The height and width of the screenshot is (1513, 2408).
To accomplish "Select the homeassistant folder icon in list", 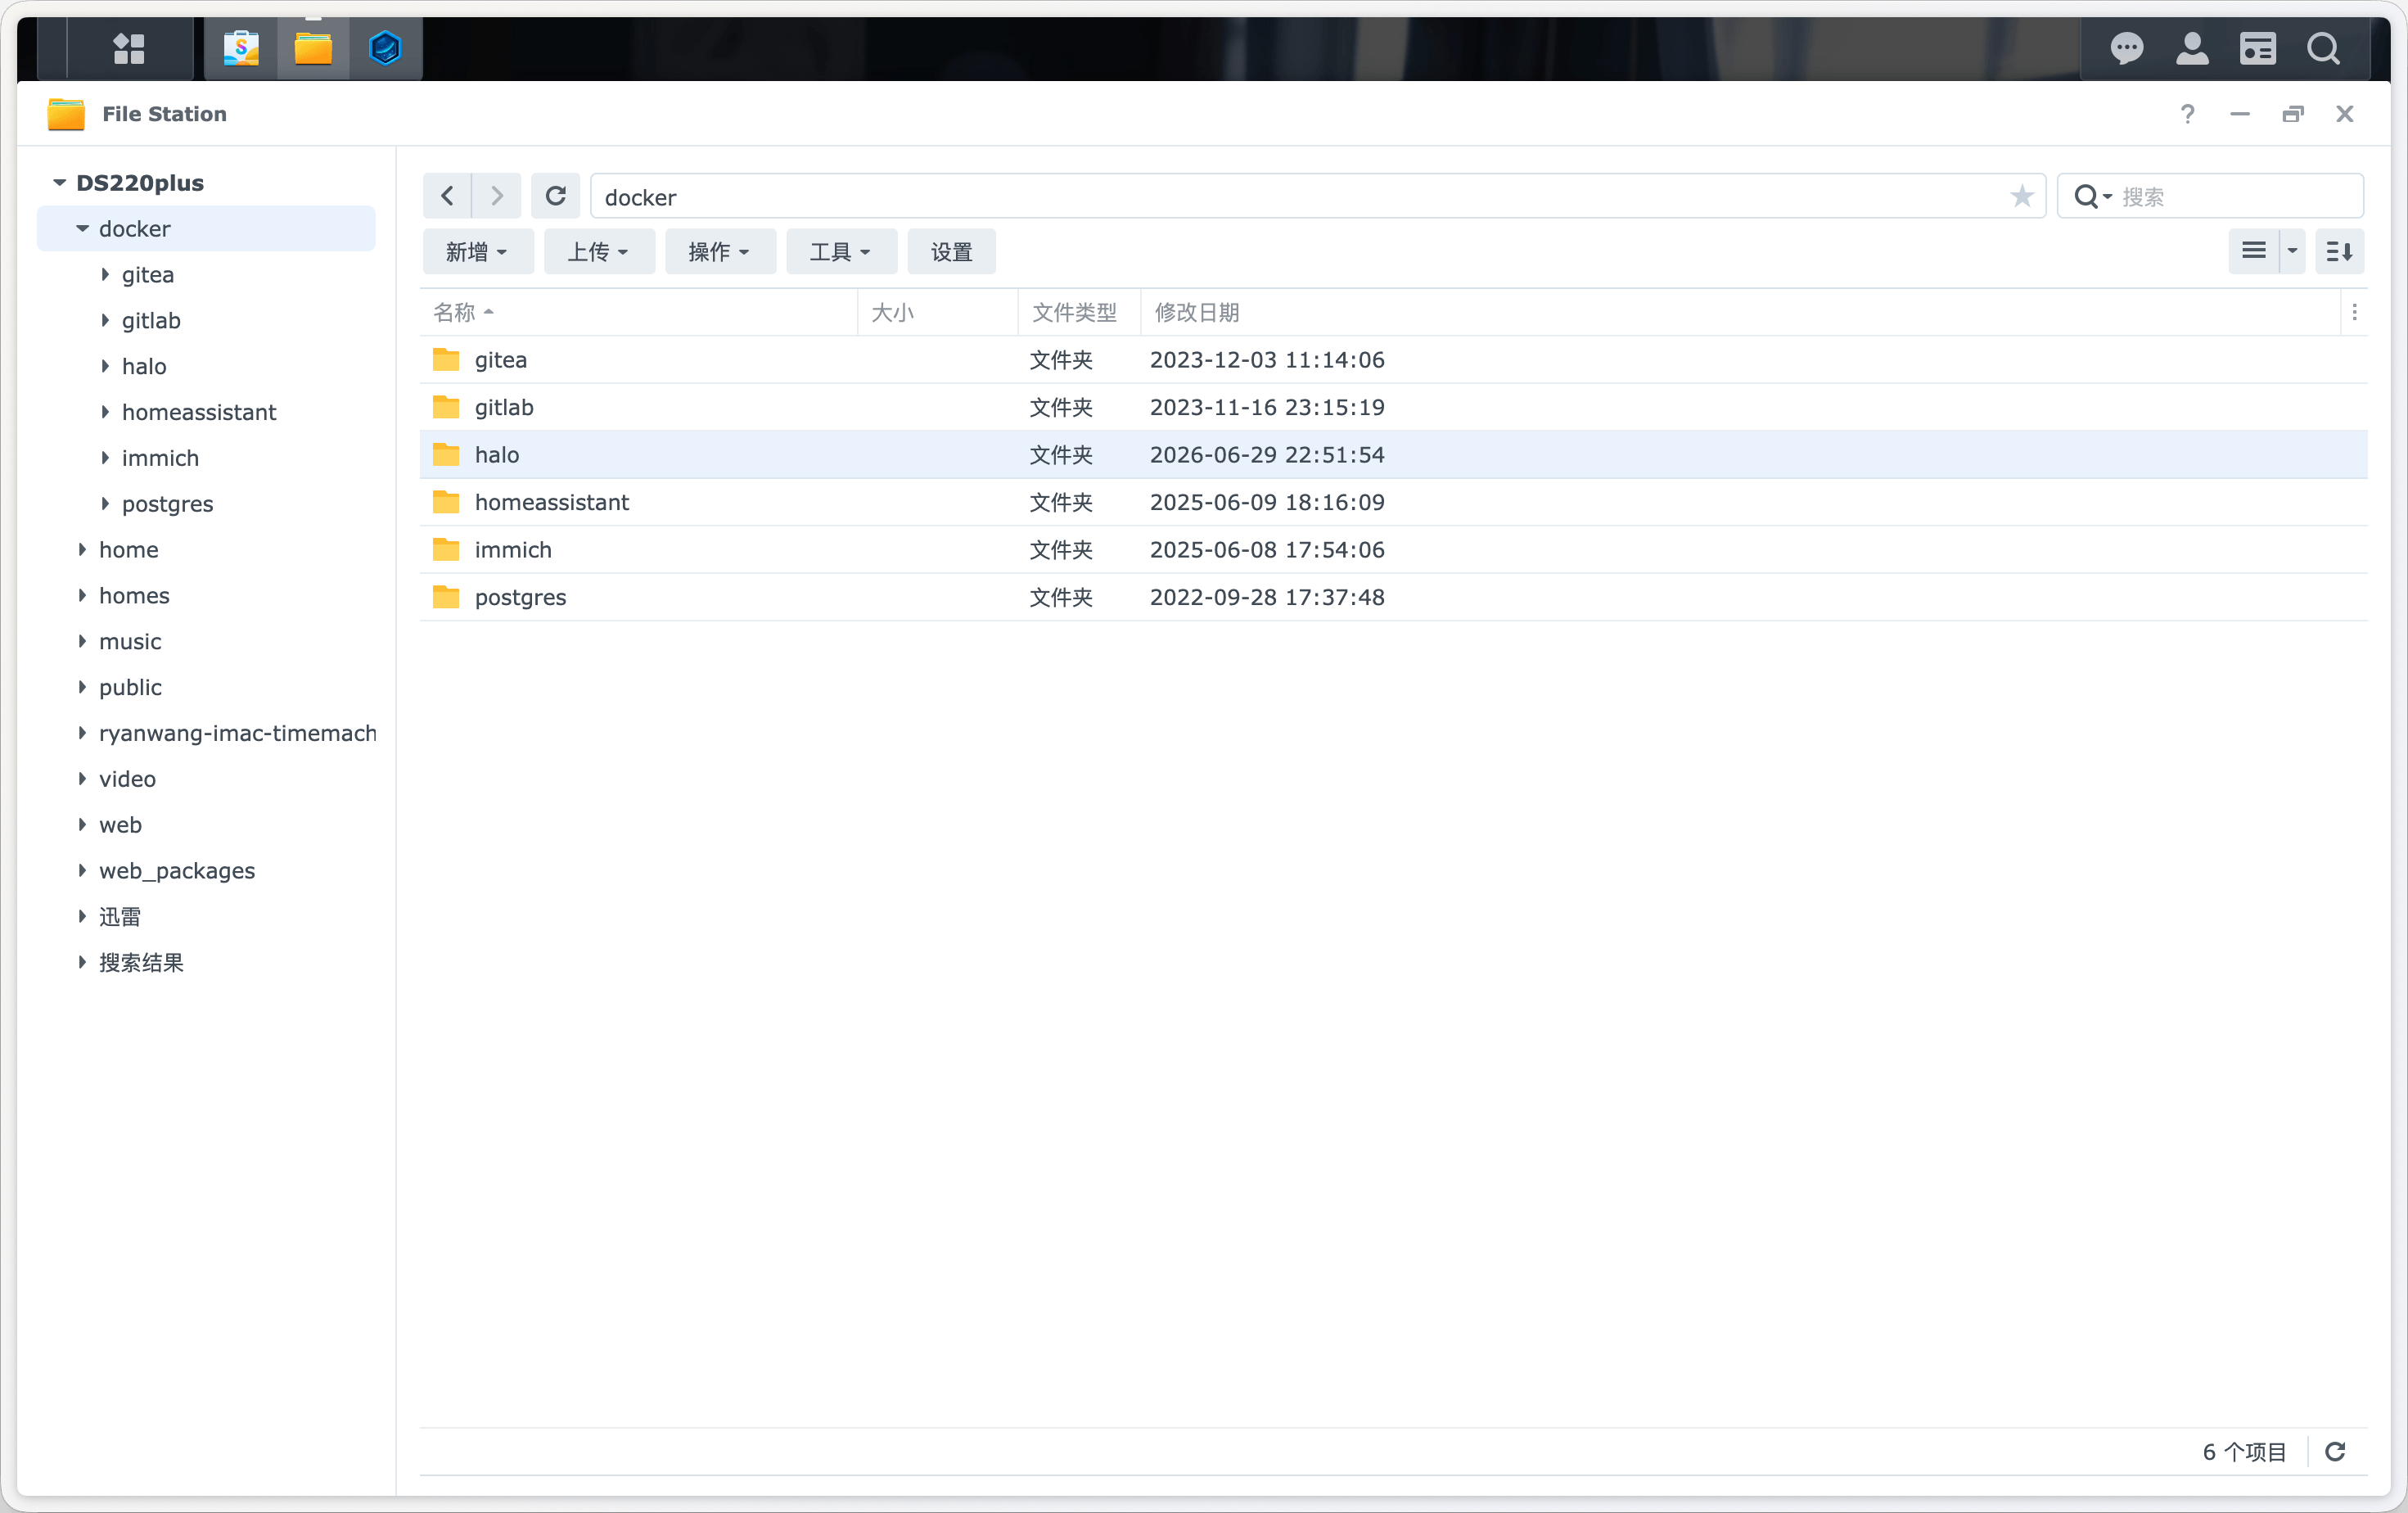I will [x=446, y=502].
